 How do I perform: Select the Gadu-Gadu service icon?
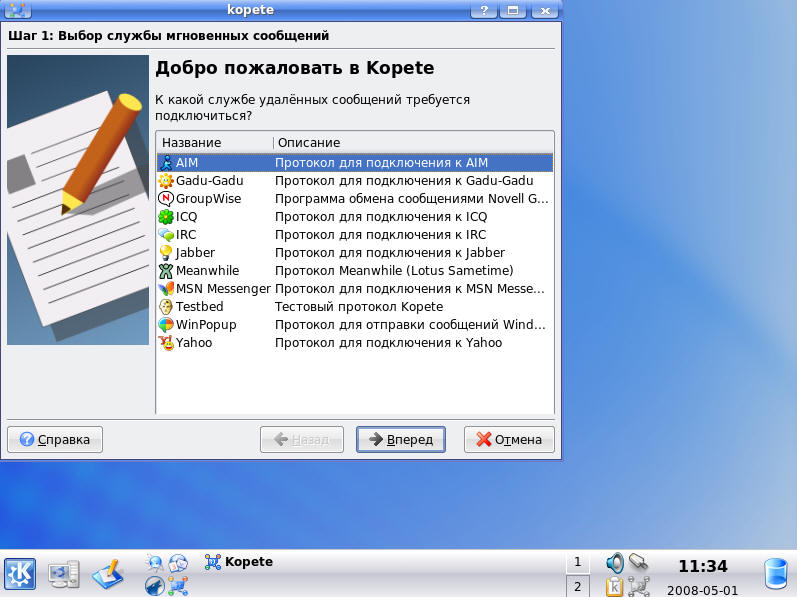[166, 181]
